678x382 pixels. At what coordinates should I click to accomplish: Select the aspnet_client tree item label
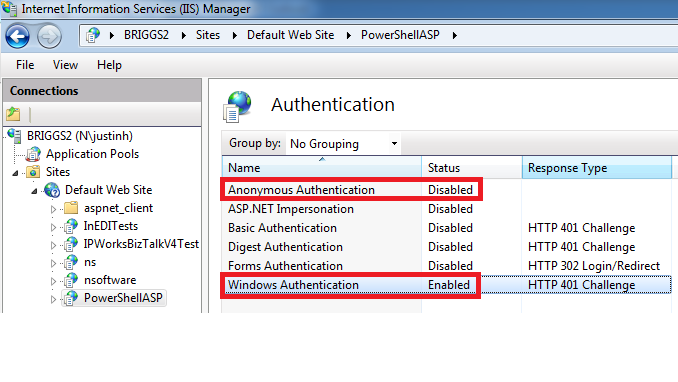[118, 208]
